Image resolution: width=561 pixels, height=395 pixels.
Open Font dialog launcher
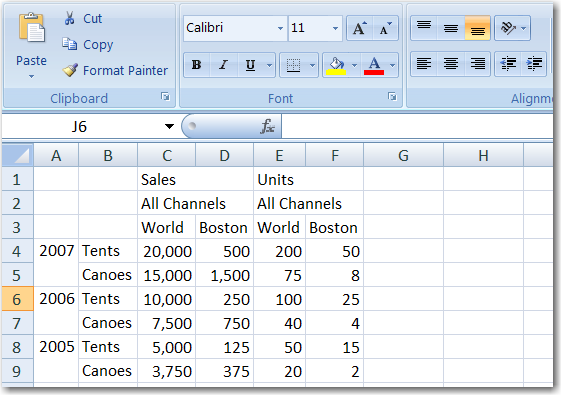click(392, 97)
